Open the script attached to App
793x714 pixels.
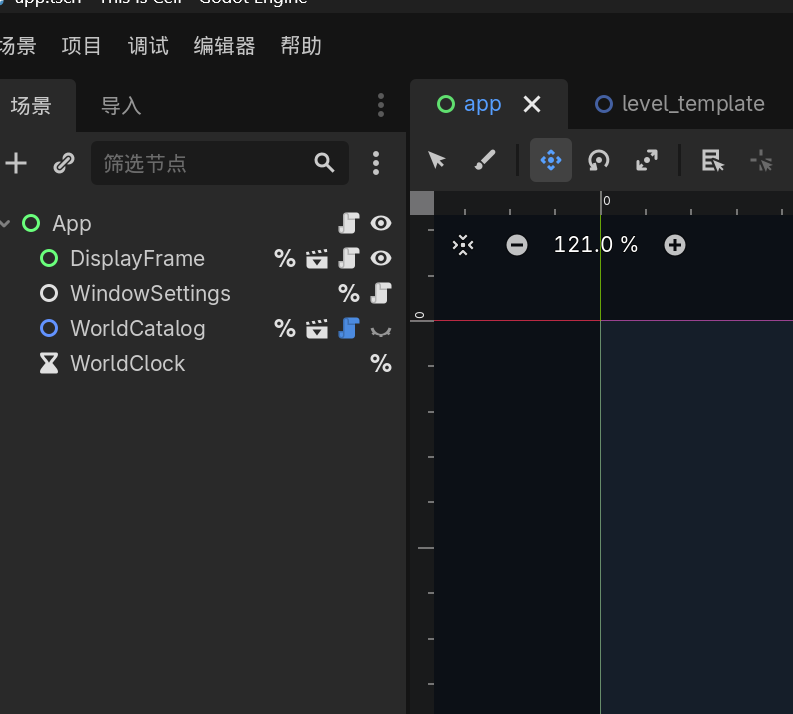(349, 223)
